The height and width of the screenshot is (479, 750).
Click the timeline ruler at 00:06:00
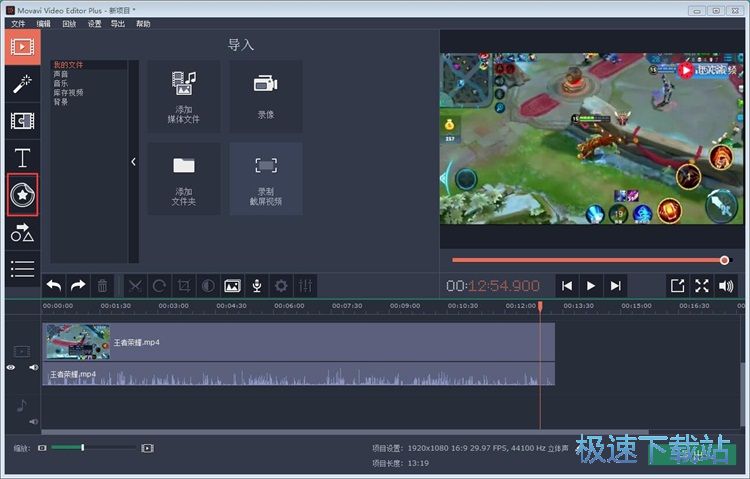point(289,306)
